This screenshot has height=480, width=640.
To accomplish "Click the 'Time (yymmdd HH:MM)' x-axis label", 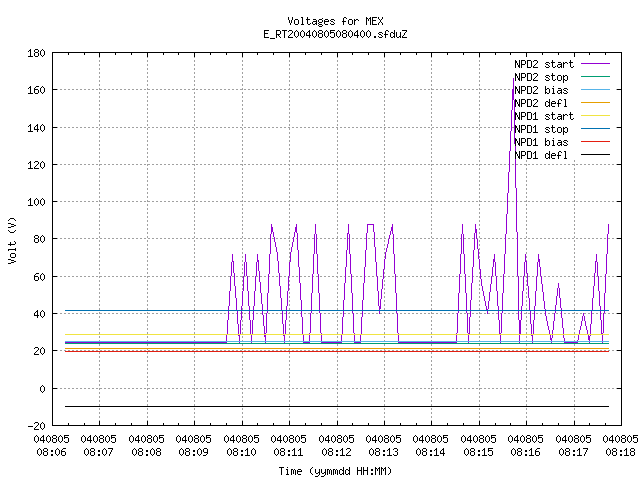I will 335,471.
